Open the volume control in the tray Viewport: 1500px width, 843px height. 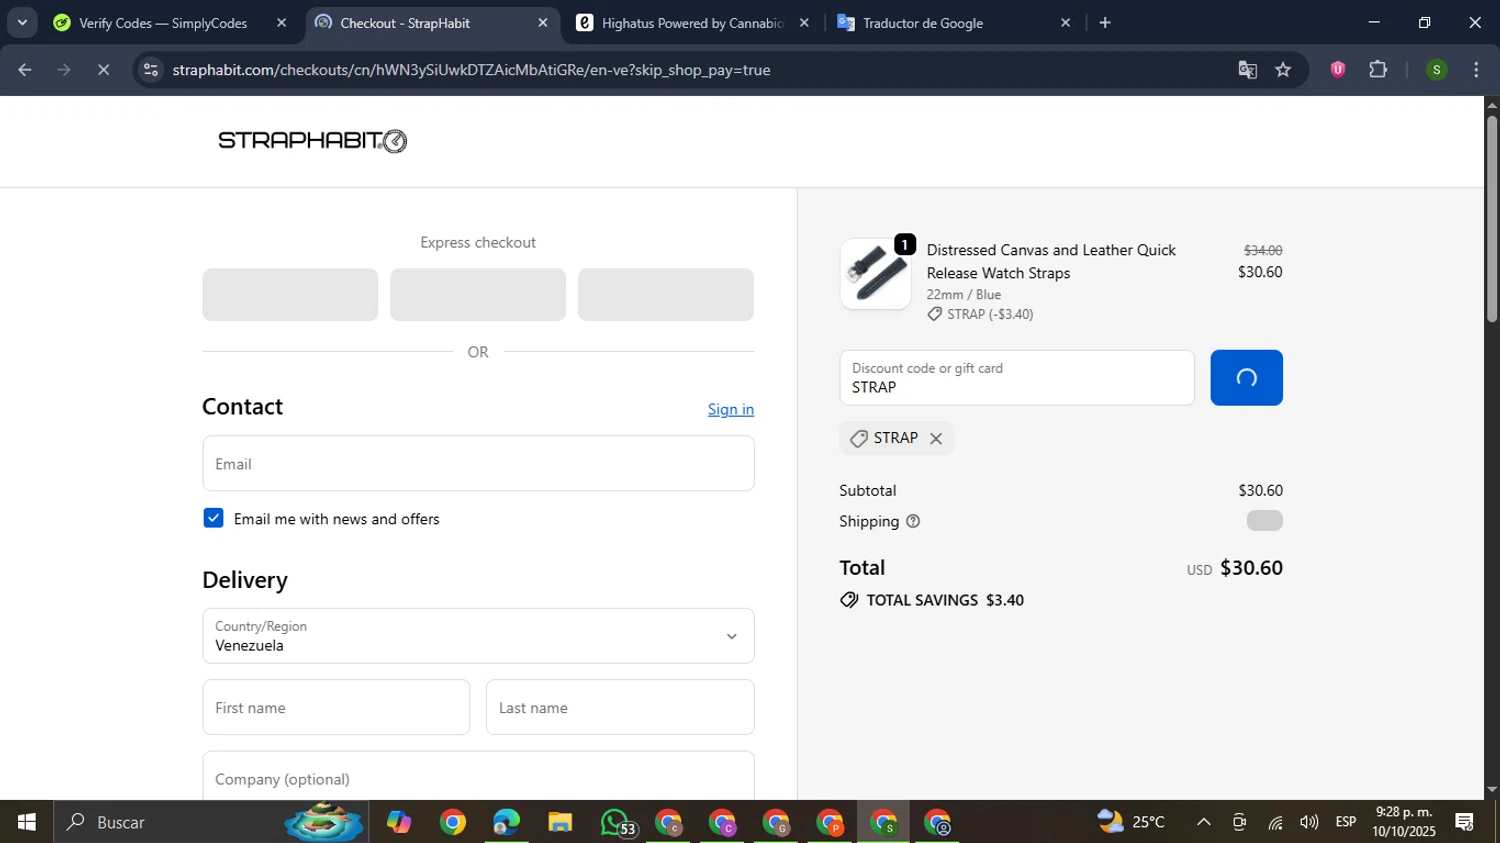[x=1309, y=822]
